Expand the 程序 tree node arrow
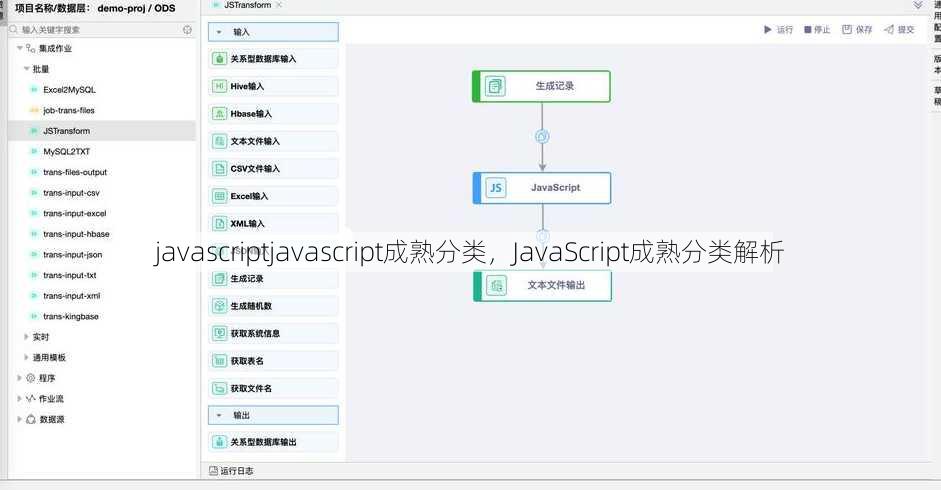Screen dimensions: 941x490 [19, 378]
